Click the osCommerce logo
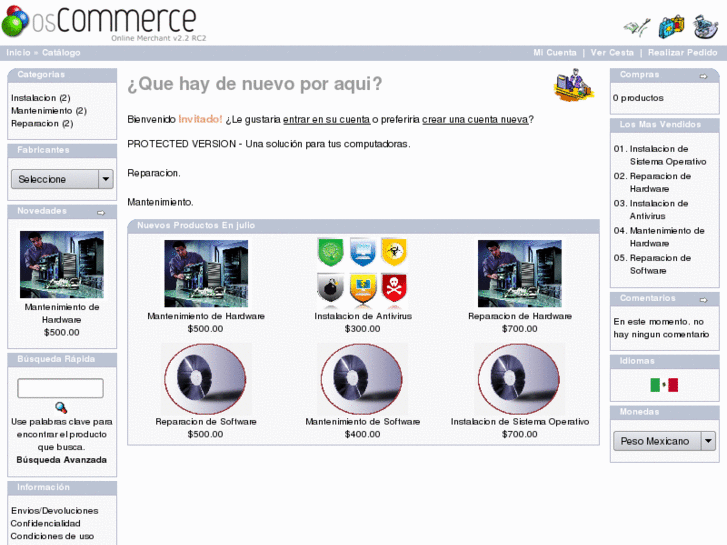 pyautogui.click(x=104, y=22)
